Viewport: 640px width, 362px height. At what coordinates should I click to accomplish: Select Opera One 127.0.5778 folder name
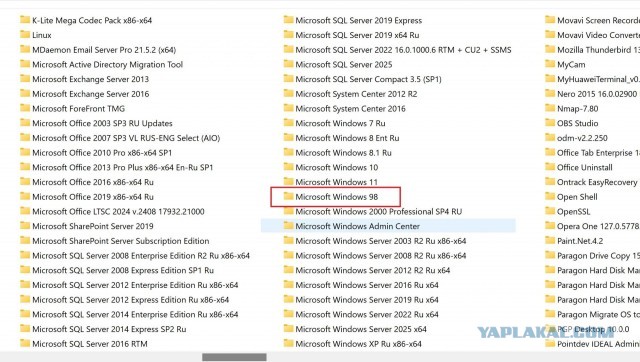pos(598,226)
